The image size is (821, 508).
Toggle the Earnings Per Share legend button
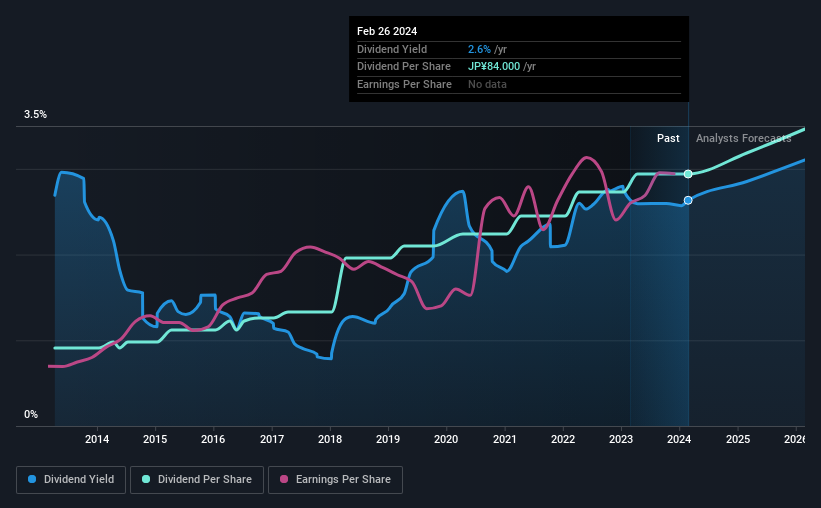click(x=335, y=480)
